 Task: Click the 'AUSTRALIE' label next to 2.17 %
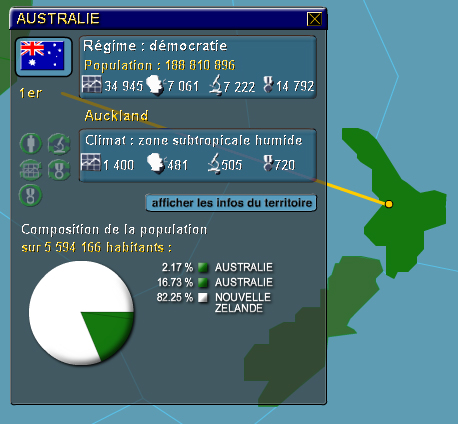click(244, 267)
